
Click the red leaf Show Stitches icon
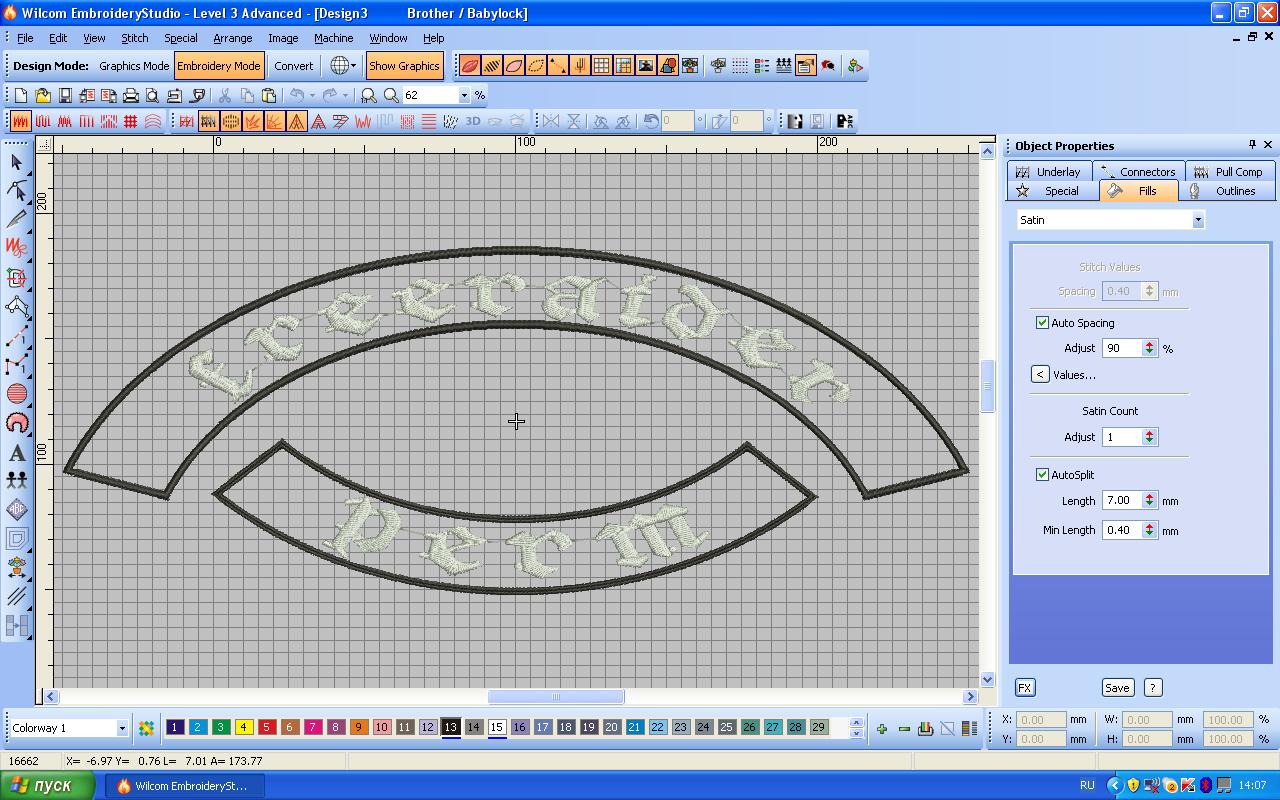pyautogui.click(x=469, y=66)
